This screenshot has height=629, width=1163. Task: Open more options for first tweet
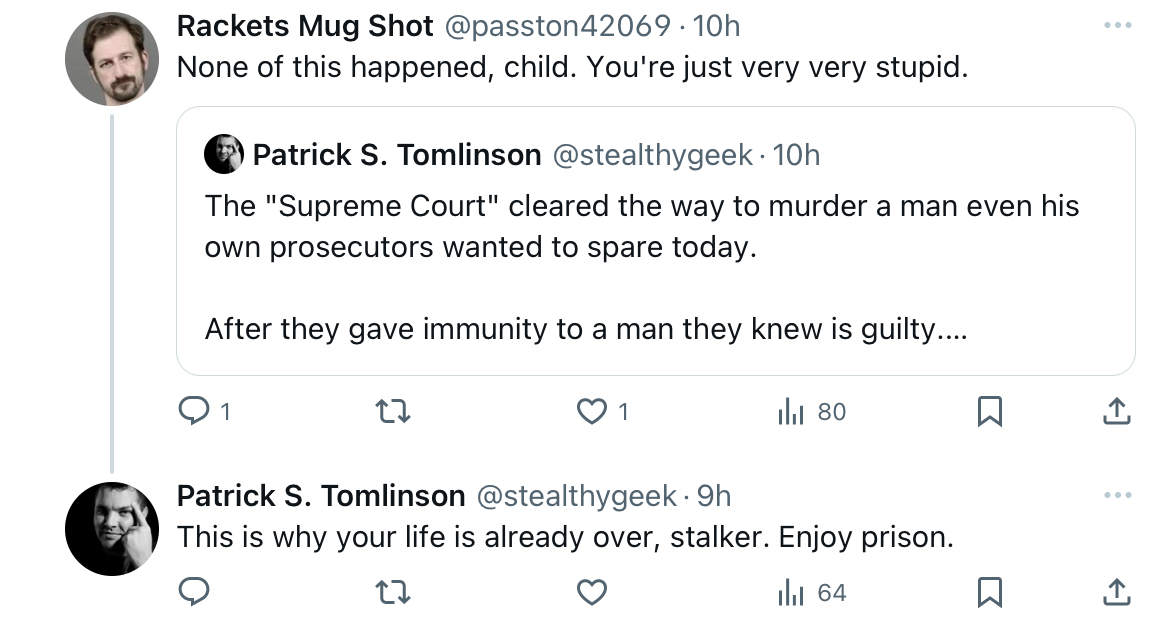coord(1117,25)
